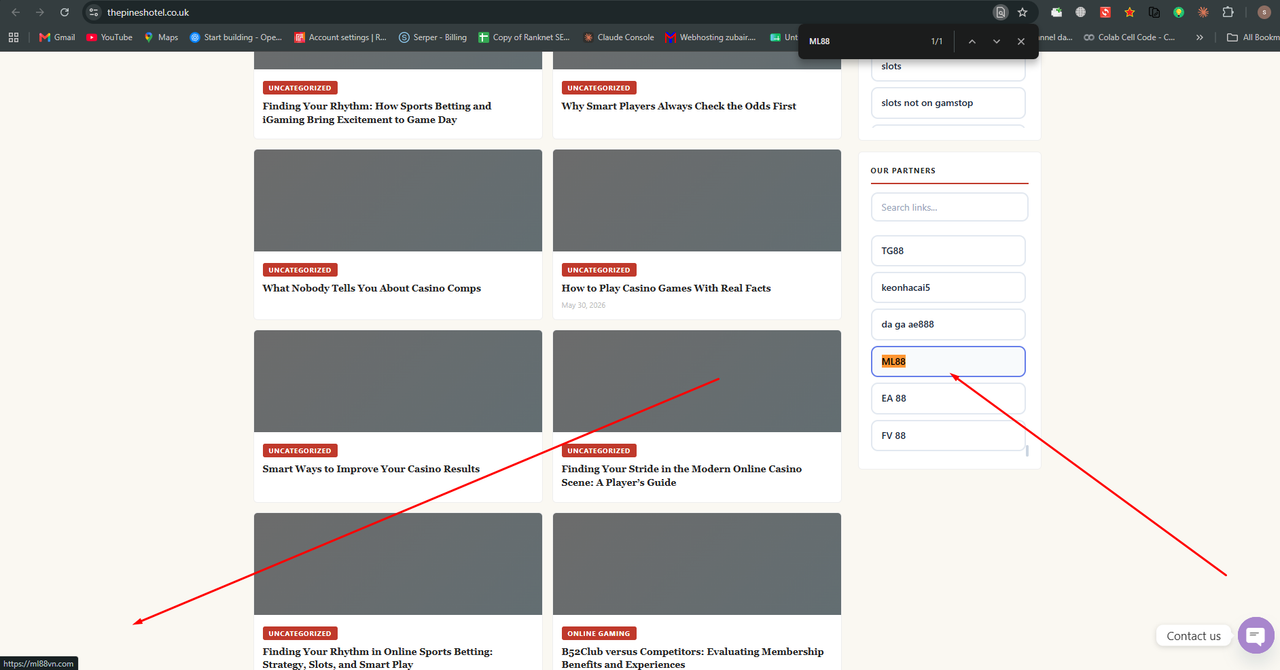Click Uncategorized tag on Casino Comps card

[x=300, y=270]
